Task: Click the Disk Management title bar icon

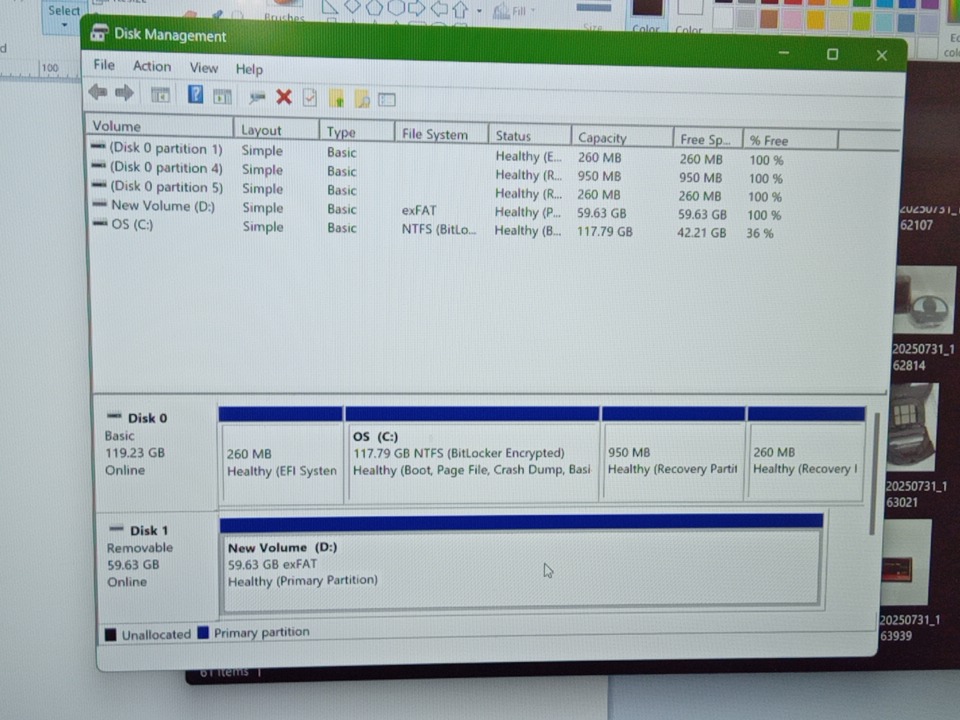Action: pyautogui.click(x=99, y=33)
